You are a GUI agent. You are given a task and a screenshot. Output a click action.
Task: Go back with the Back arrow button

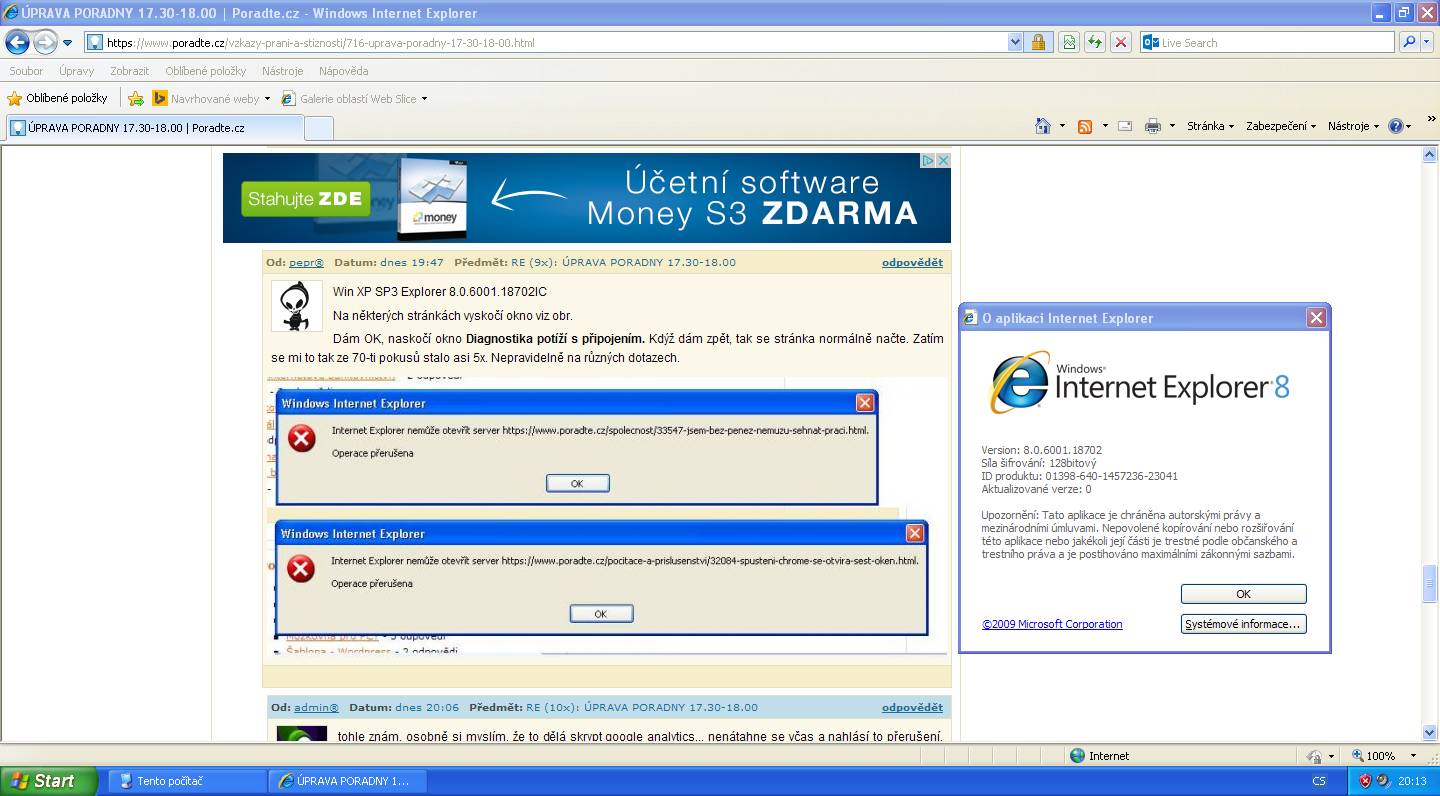17,42
